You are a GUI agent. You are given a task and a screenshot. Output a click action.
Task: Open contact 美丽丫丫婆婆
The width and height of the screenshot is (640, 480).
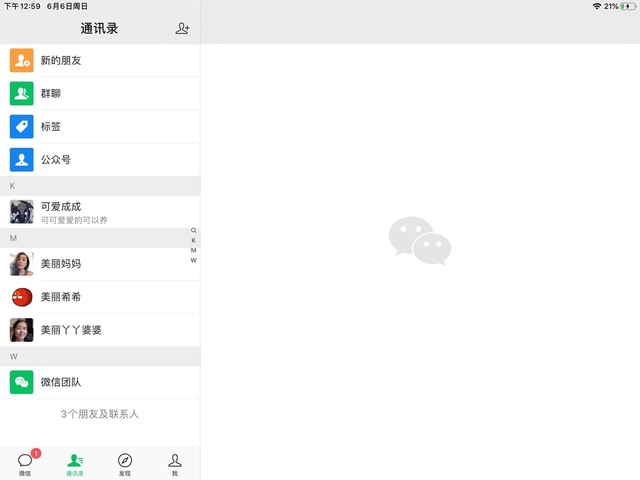click(100, 330)
